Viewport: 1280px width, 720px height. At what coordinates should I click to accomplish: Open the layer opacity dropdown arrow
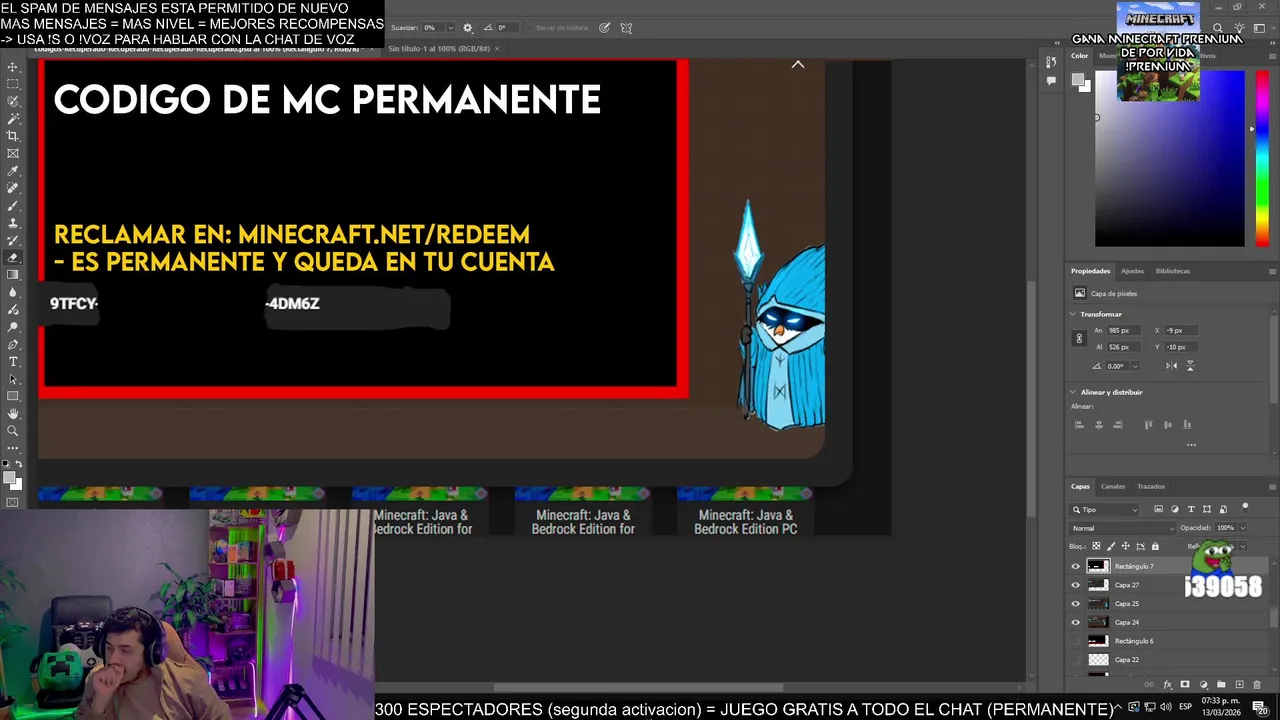point(1243,528)
